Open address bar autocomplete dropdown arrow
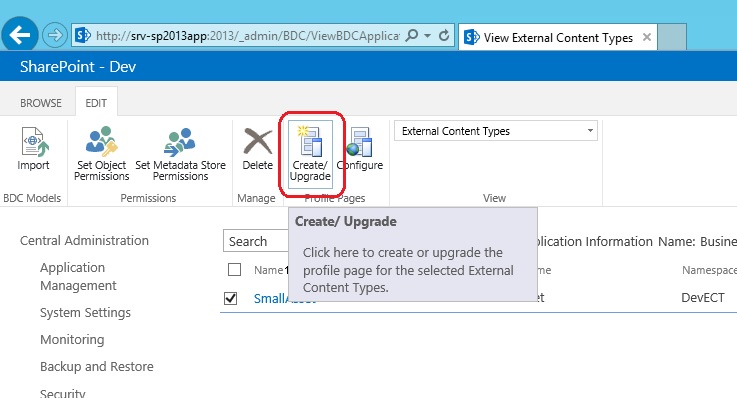This screenshot has width=737, height=398. tap(427, 36)
